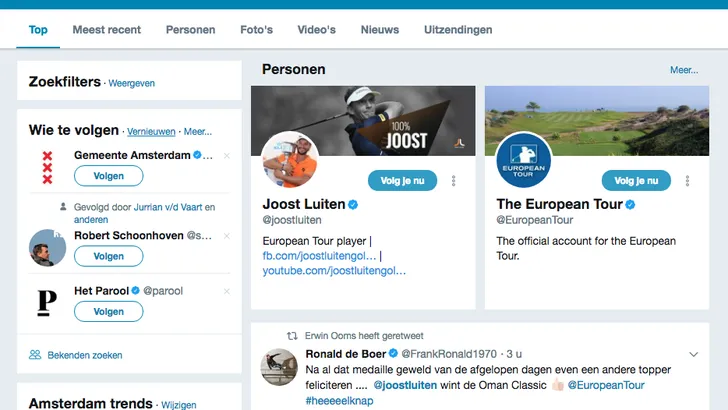Toggle Volg je nu for Joost Luiten

pyautogui.click(x=404, y=181)
